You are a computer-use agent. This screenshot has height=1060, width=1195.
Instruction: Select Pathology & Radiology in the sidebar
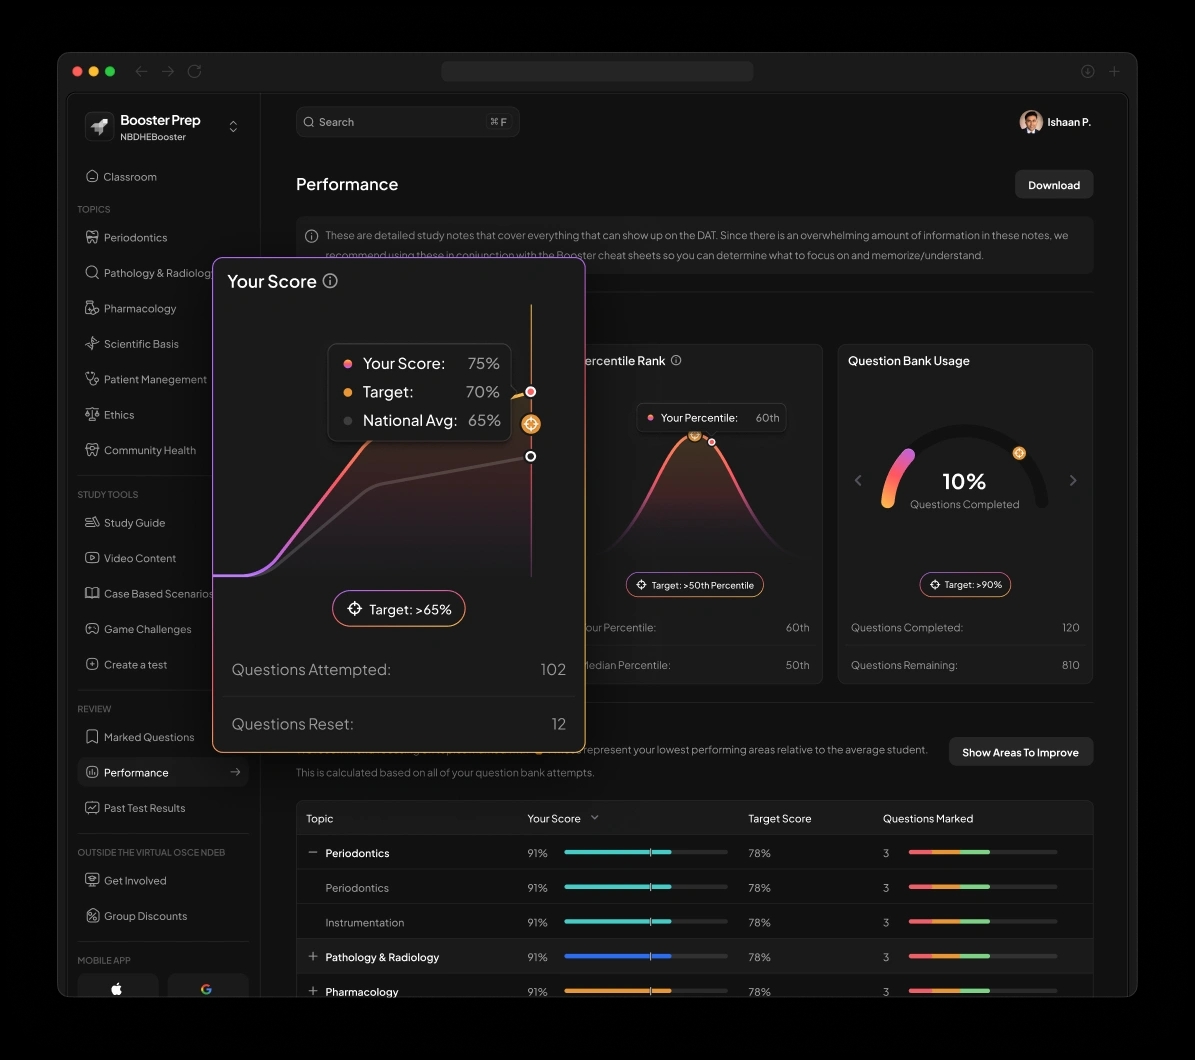pyautogui.click(x=149, y=273)
